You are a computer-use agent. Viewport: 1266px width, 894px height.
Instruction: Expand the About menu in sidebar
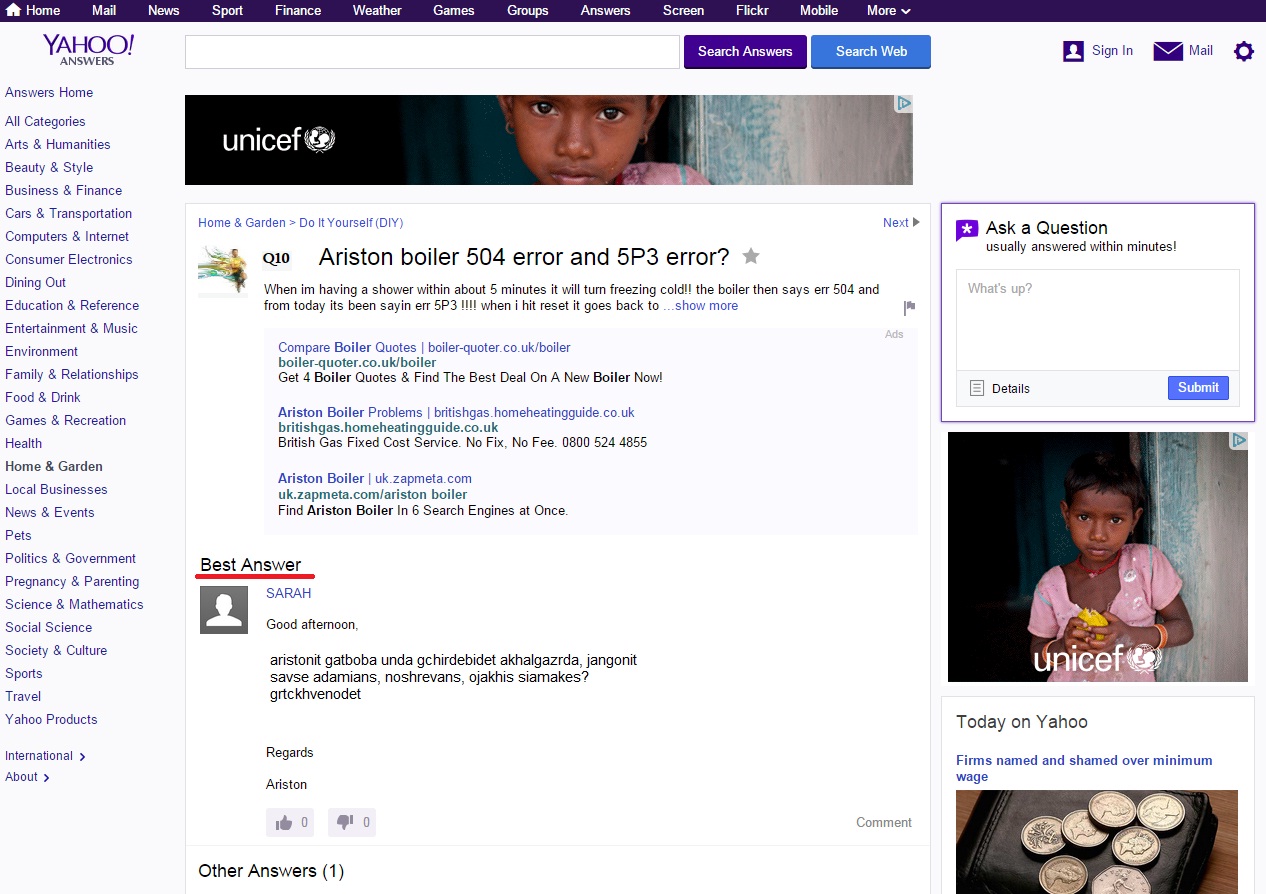click(27, 777)
